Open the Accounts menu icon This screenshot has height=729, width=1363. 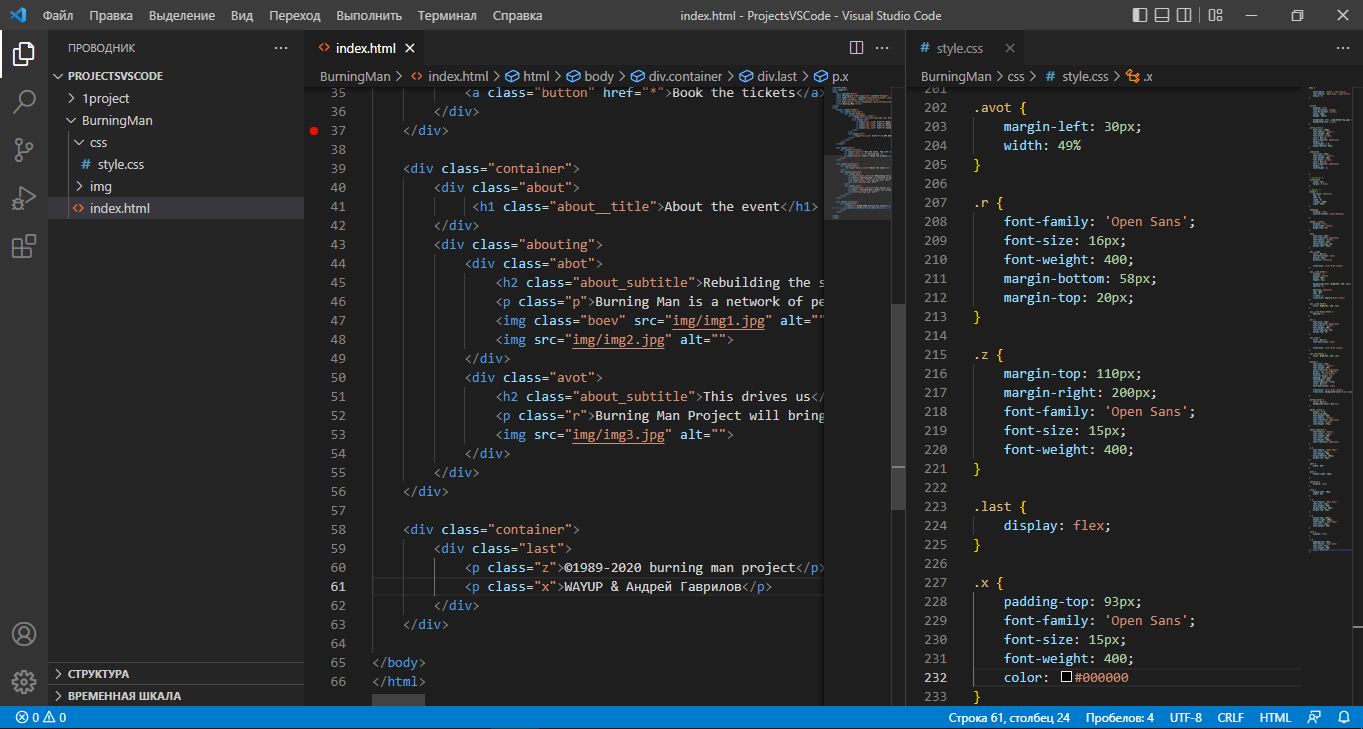[24, 634]
